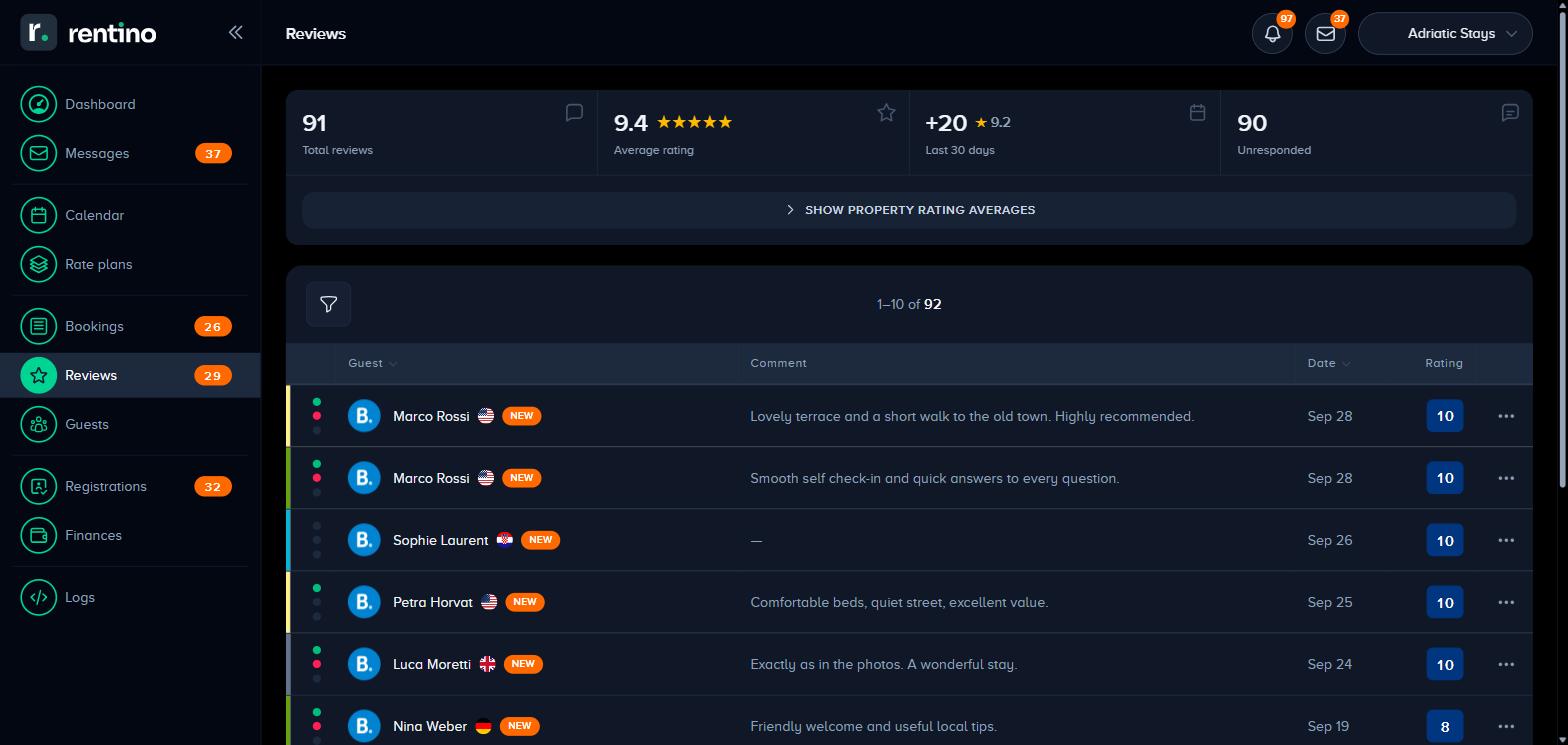This screenshot has width=1568, height=745.
Task: Click calendar icon on Last 30 days card
Action: click(1197, 112)
